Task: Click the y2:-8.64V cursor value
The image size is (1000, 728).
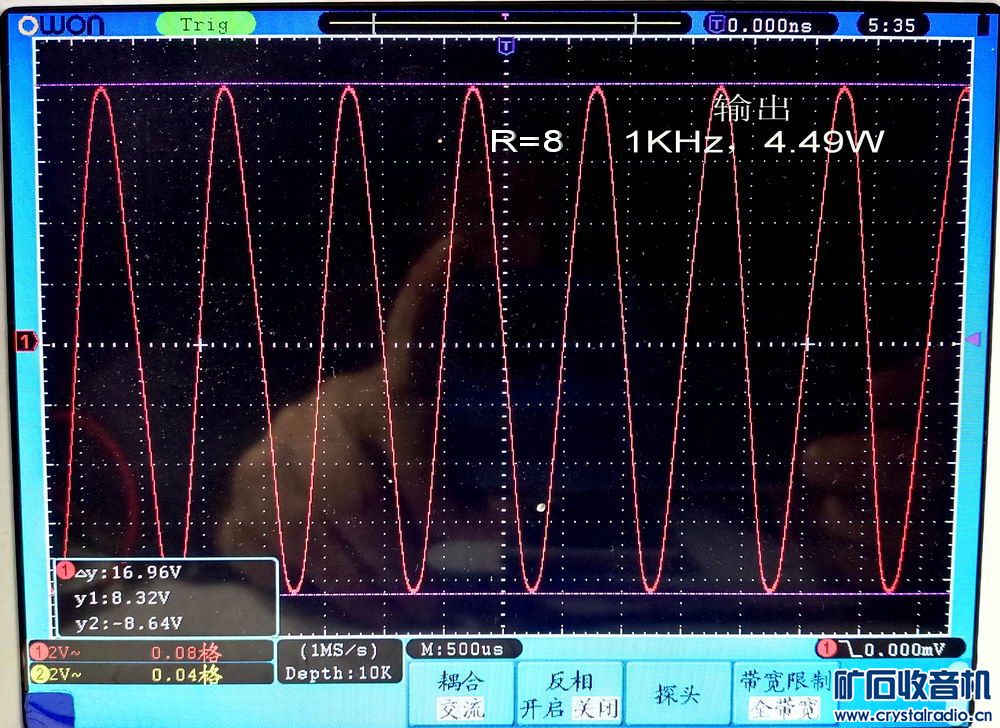Action: [x=128, y=623]
